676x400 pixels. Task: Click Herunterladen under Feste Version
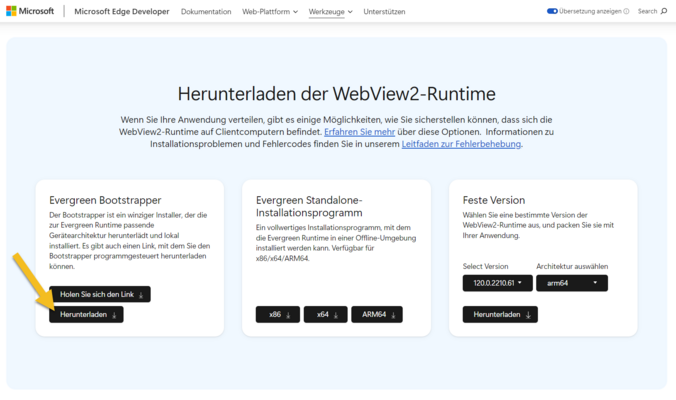pyautogui.click(x=499, y=314)
